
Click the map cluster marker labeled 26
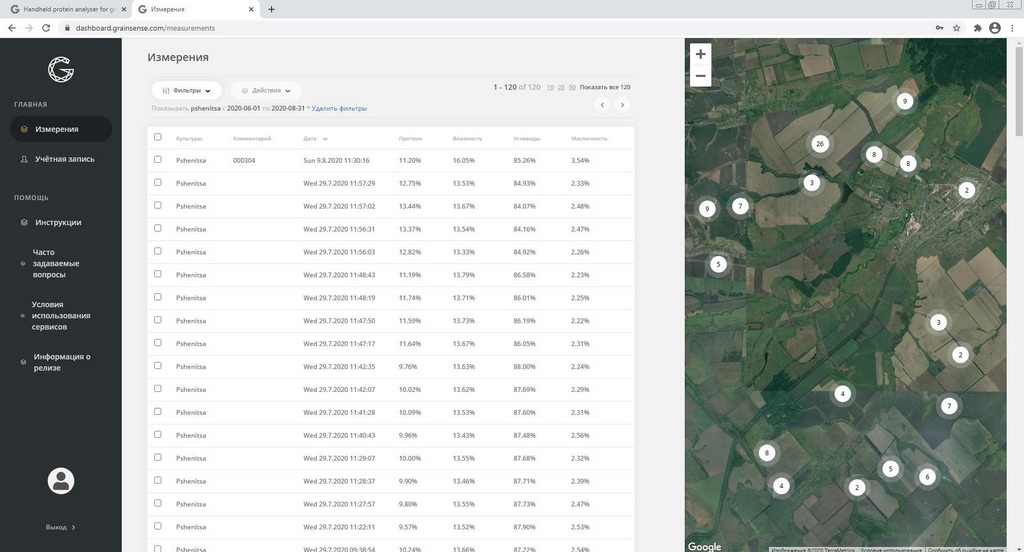820,144
